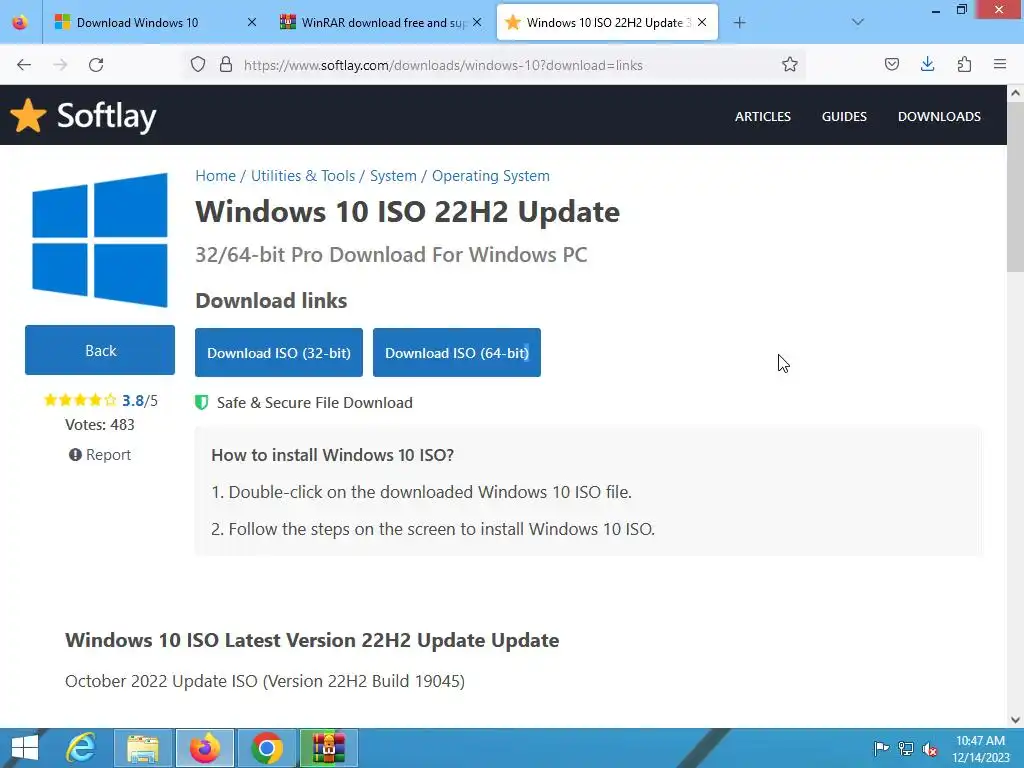Follow the Home breadcrumb link
Image resolution: width=1024 pixels, height=768 pixels.
coord(216,176)
